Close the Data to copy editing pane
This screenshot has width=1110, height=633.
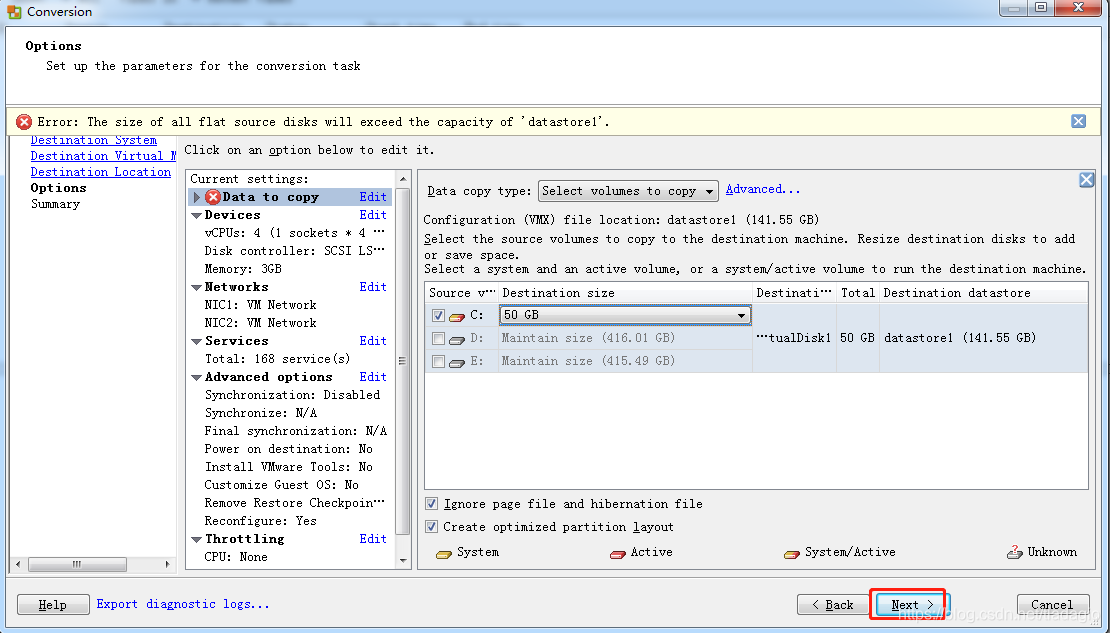pos(1087,180)
